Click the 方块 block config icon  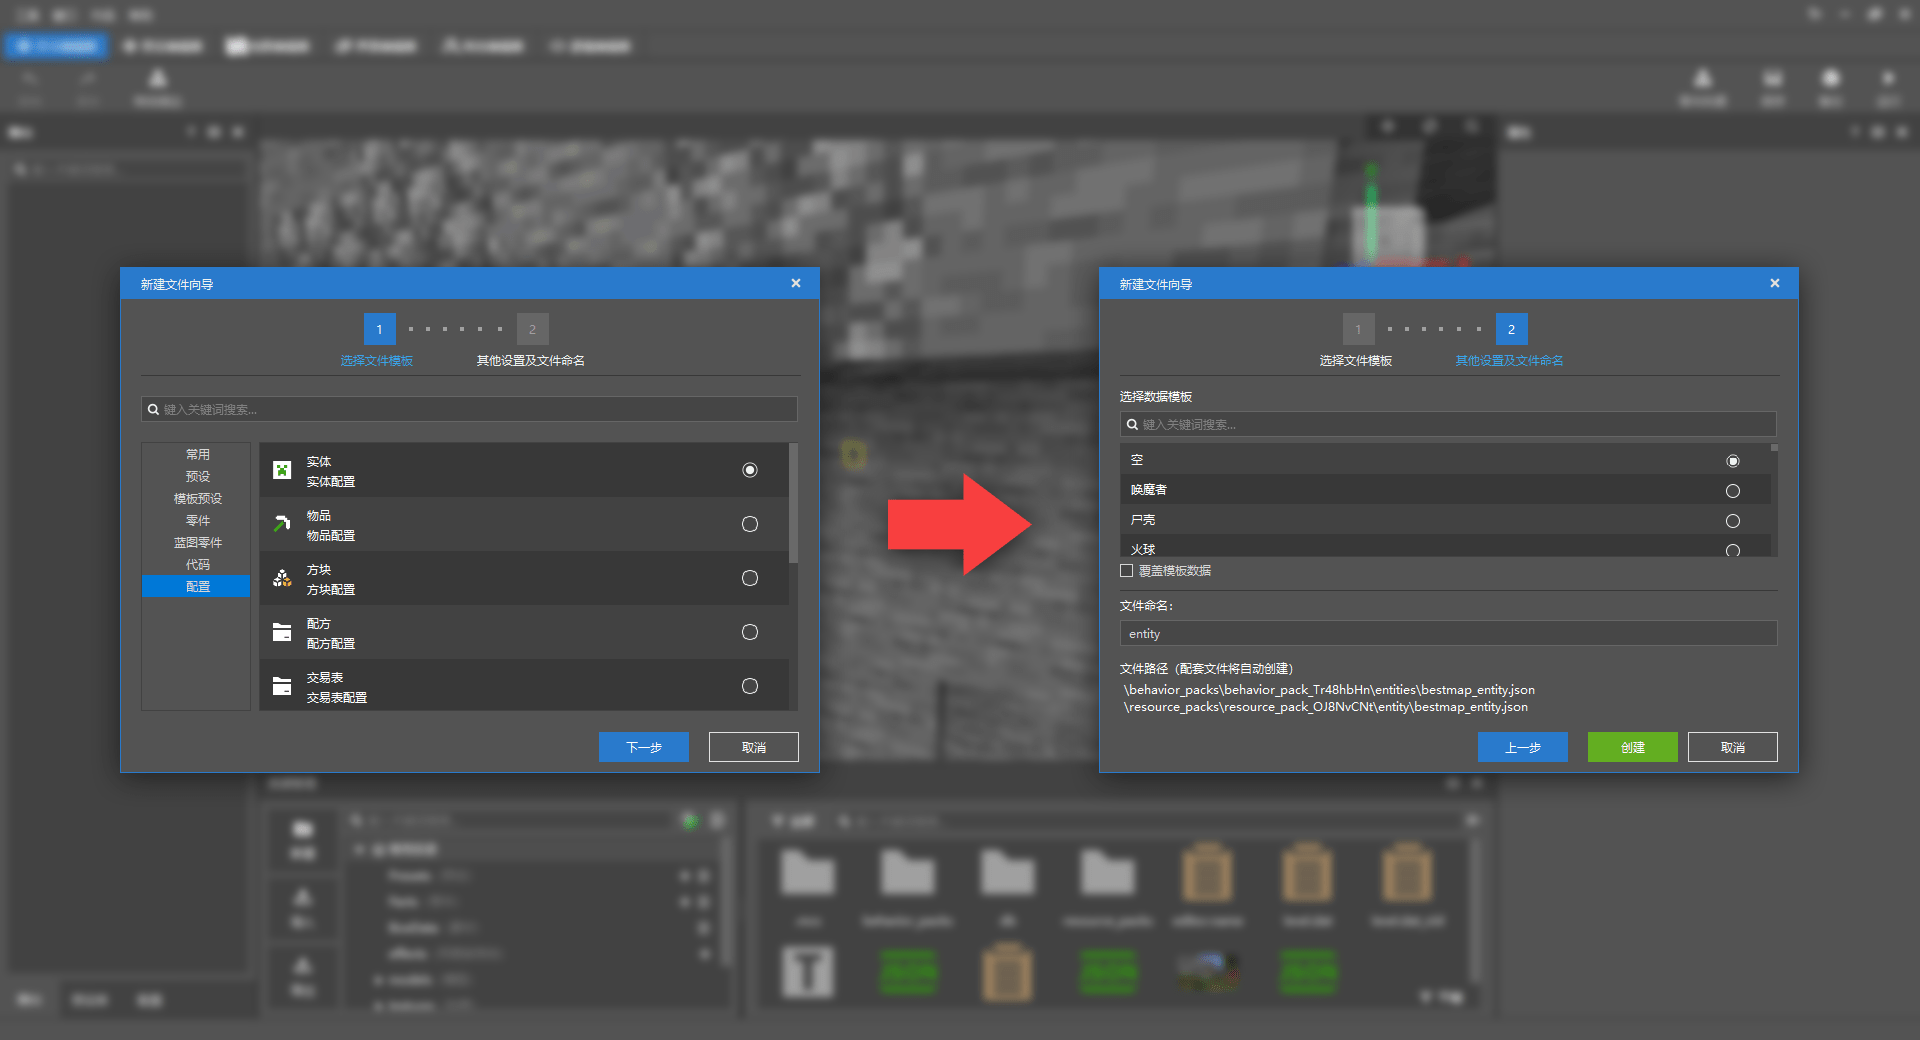pyautogui.click(x=282, y=578)
